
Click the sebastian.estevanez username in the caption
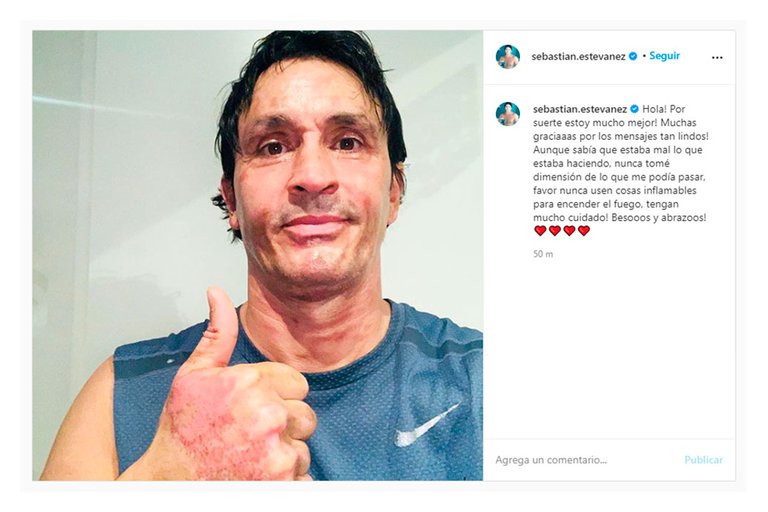coord(580,109)
